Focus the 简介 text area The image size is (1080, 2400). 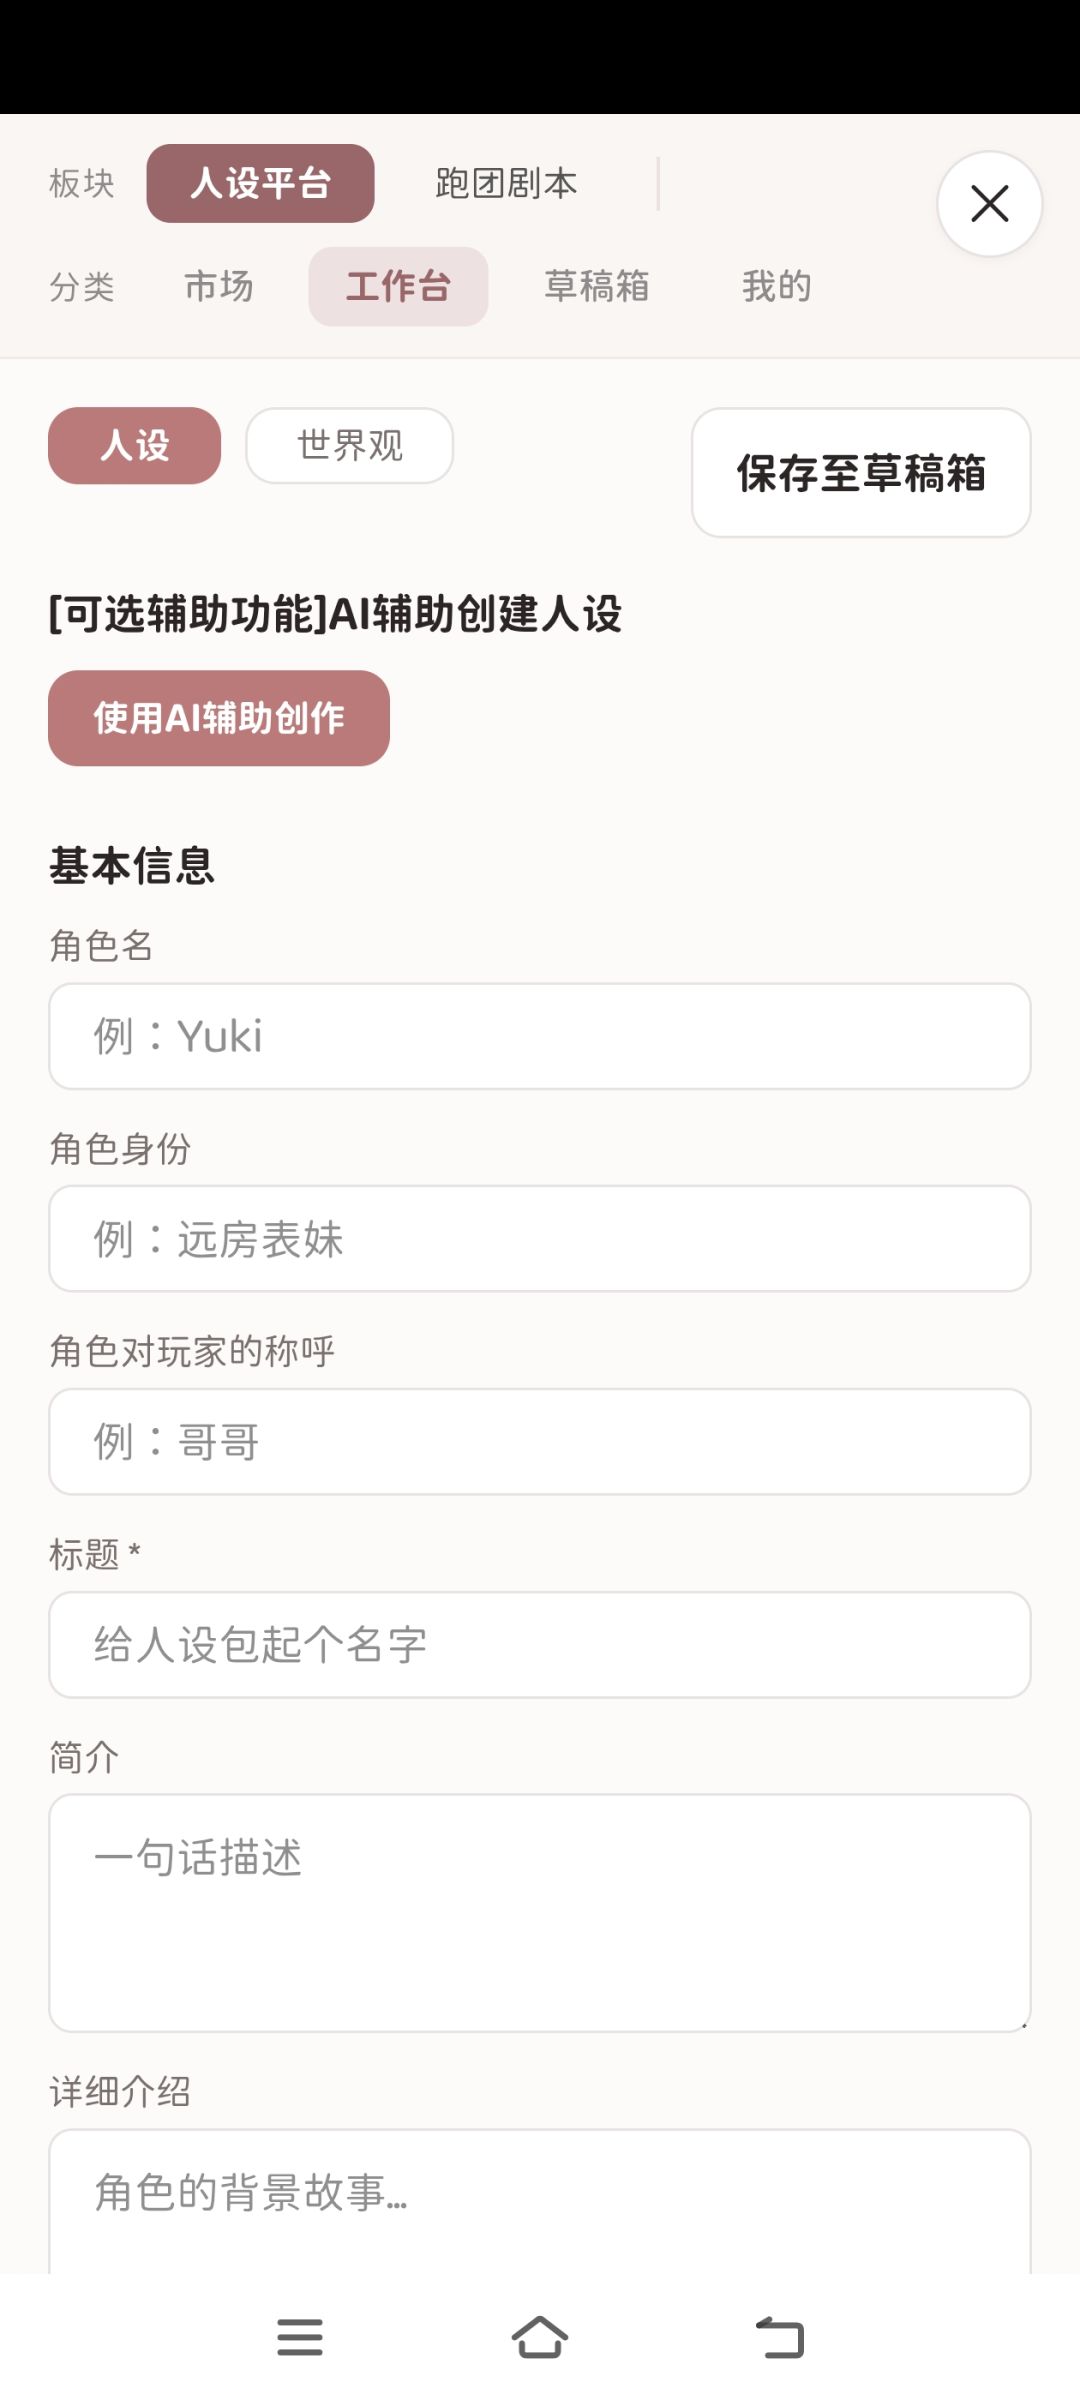[x=540, y=1913]
